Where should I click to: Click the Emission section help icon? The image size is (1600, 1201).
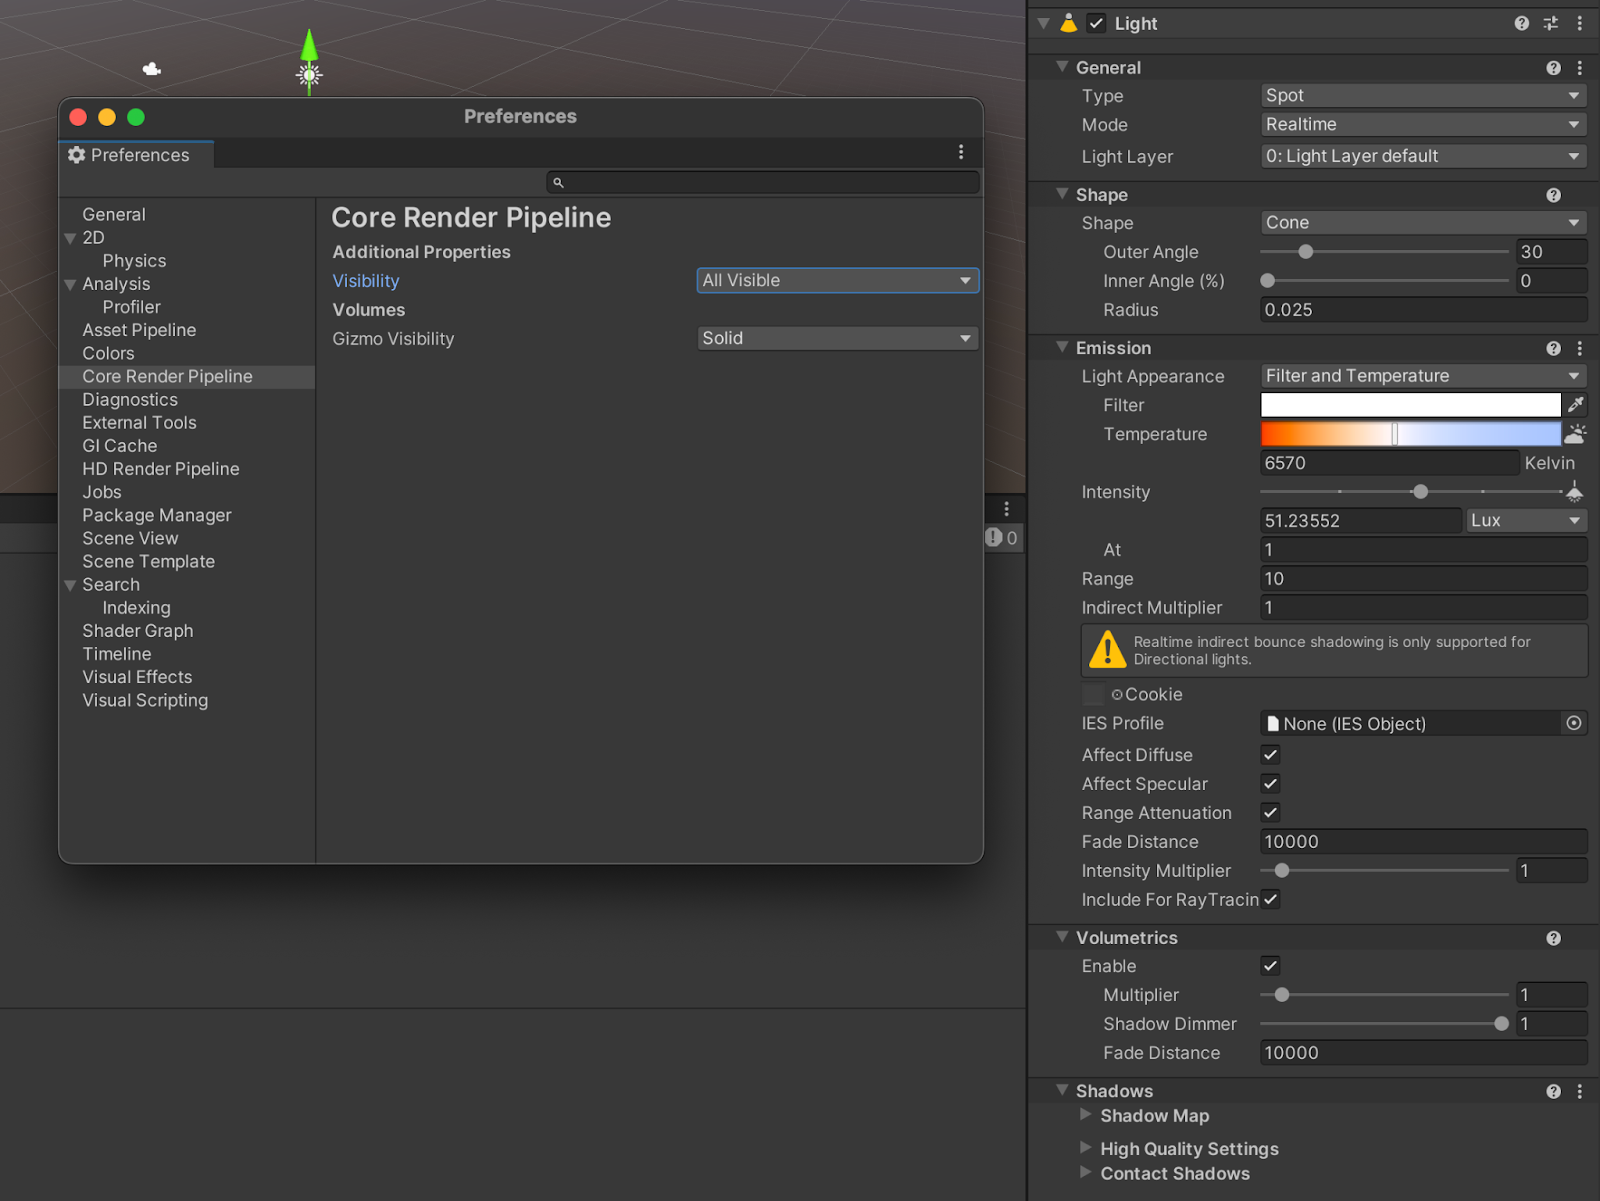tap(1553, 348)
